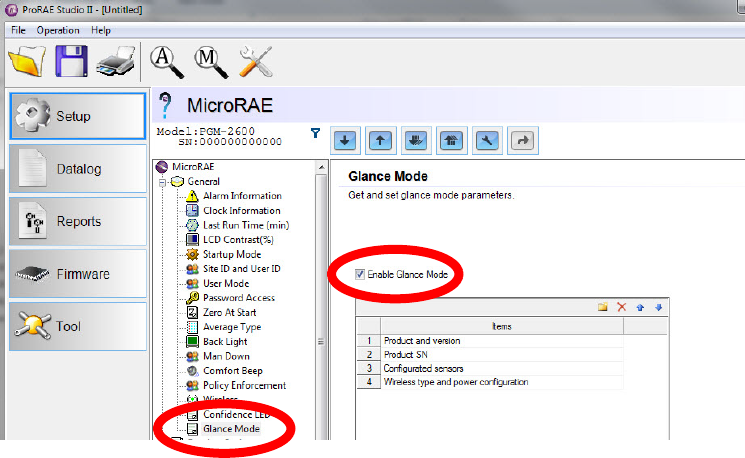
Task: Click the tree panel vertical scrollbar thumb
Action: click(321, 308)
